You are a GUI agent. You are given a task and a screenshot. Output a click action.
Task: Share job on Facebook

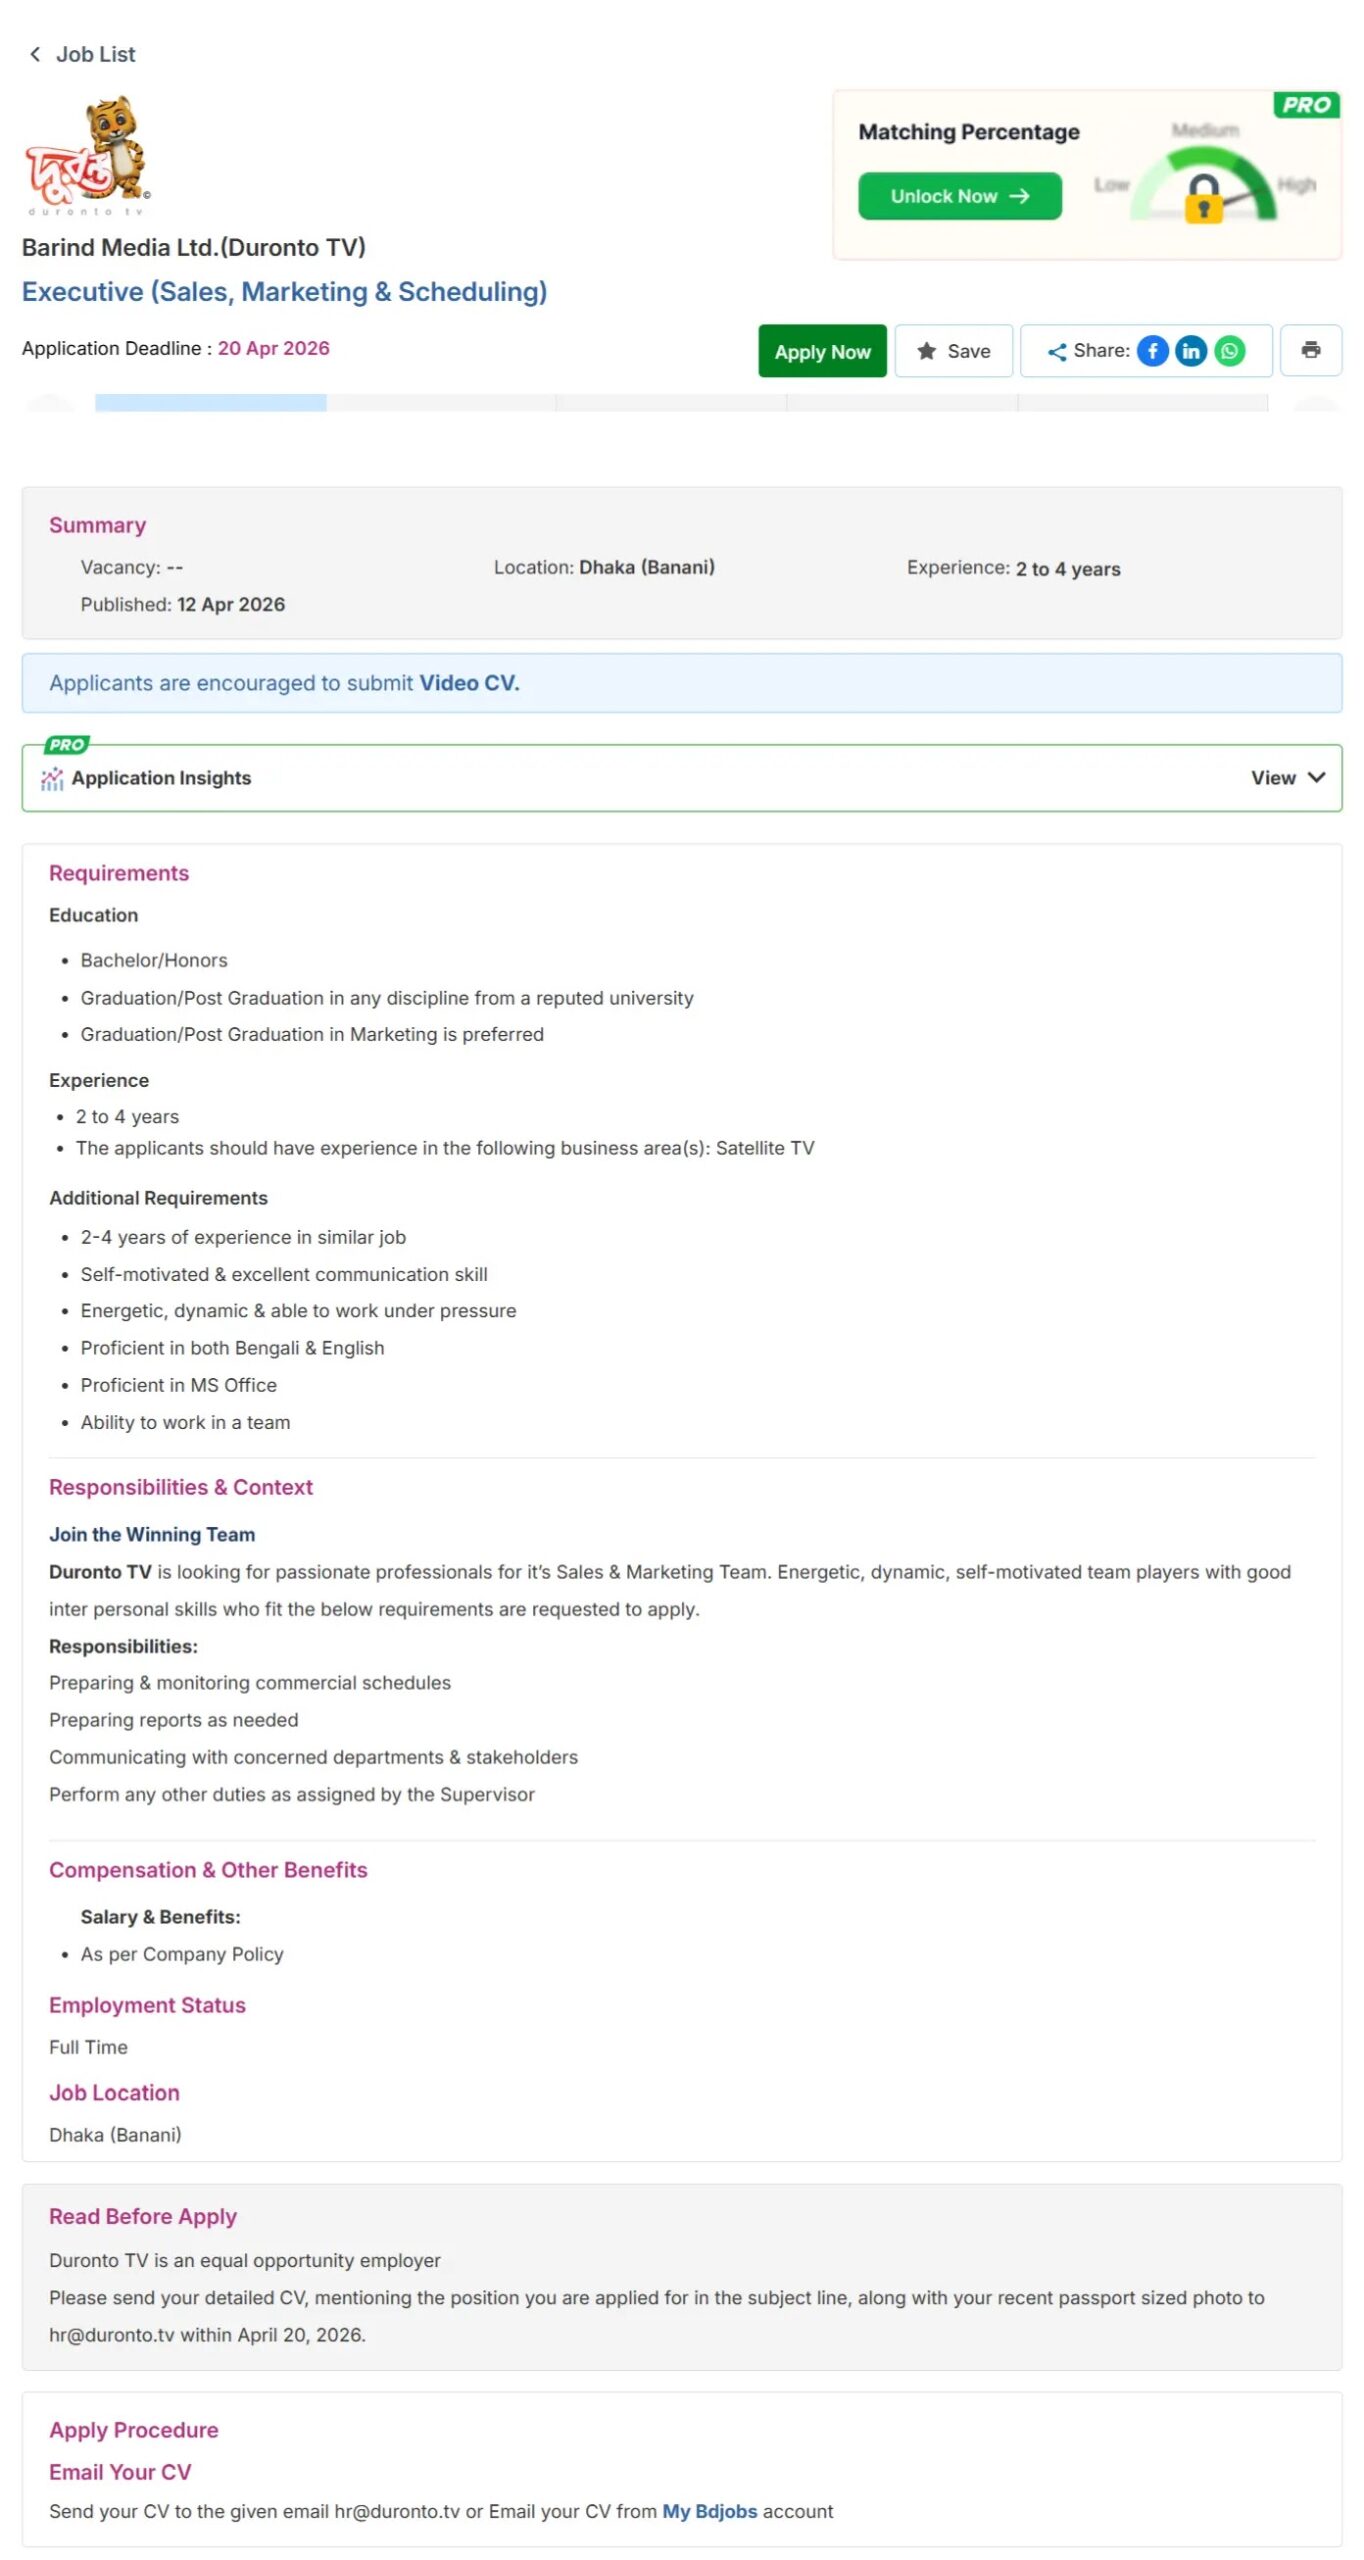(1152, 351)
